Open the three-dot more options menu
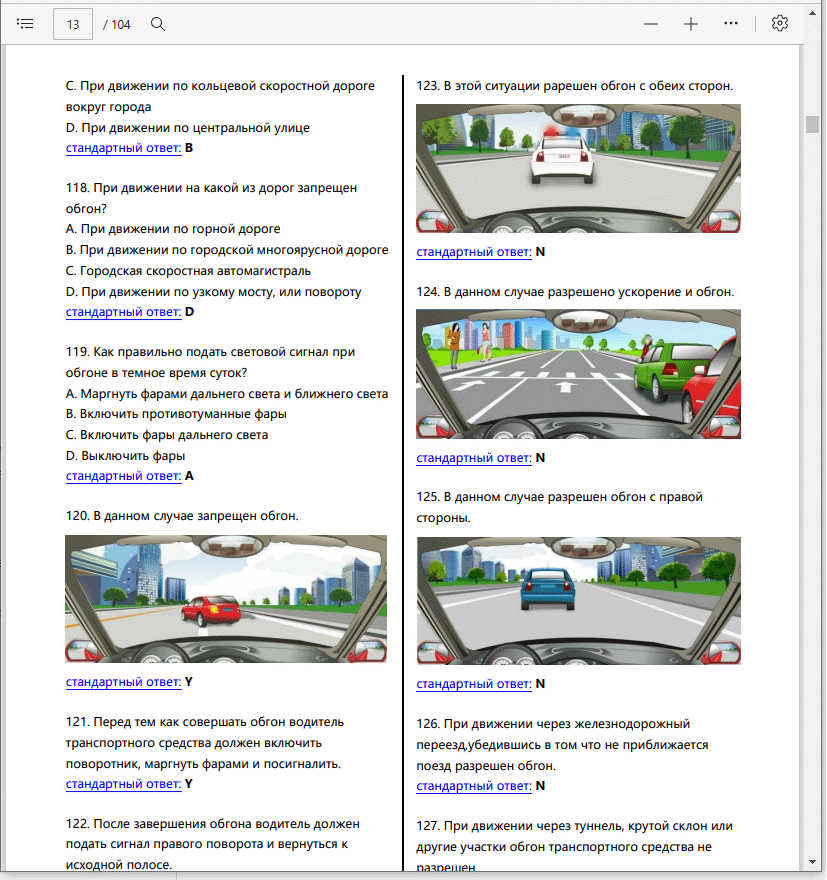827x880 pixels. (731, 24)
